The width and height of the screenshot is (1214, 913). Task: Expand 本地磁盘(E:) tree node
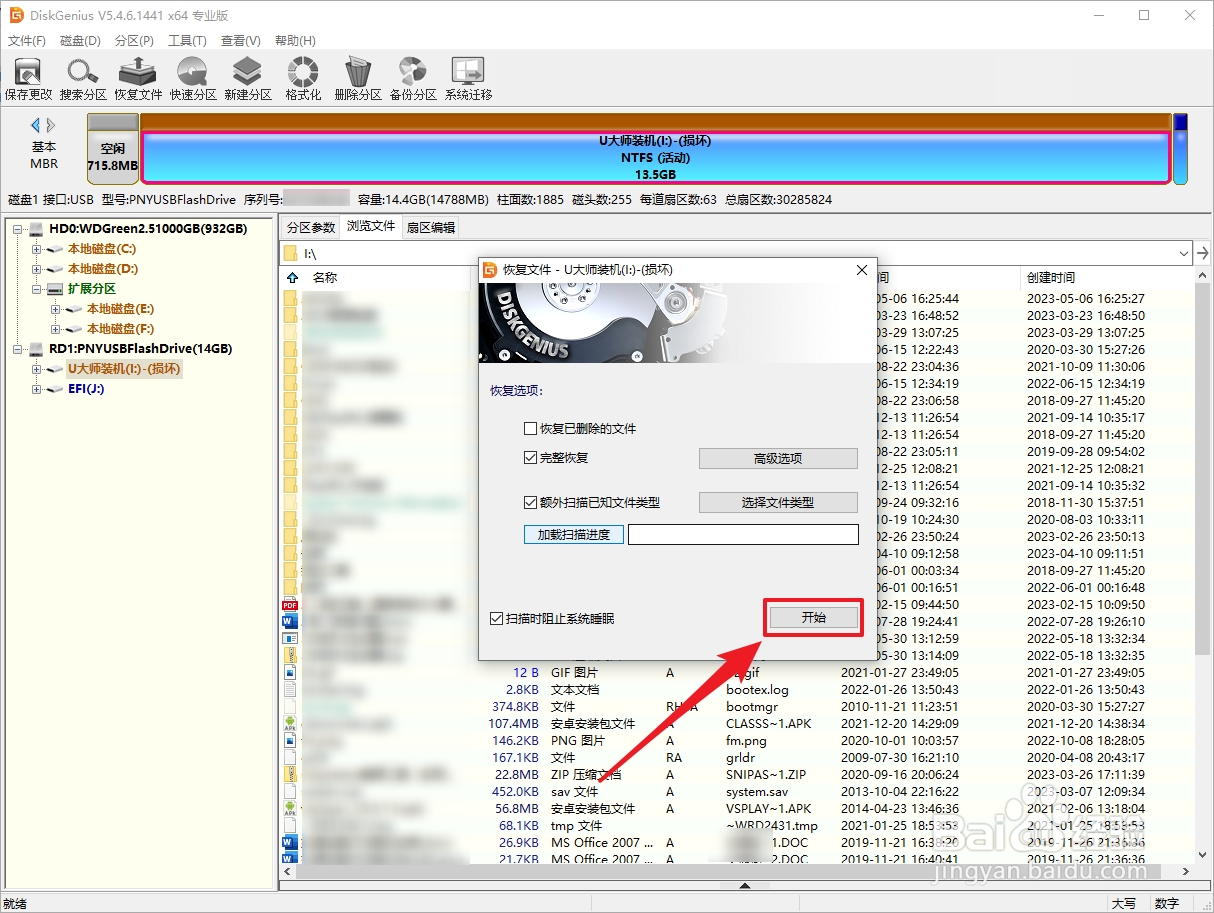pyautogui.click(x=56, y=309)
